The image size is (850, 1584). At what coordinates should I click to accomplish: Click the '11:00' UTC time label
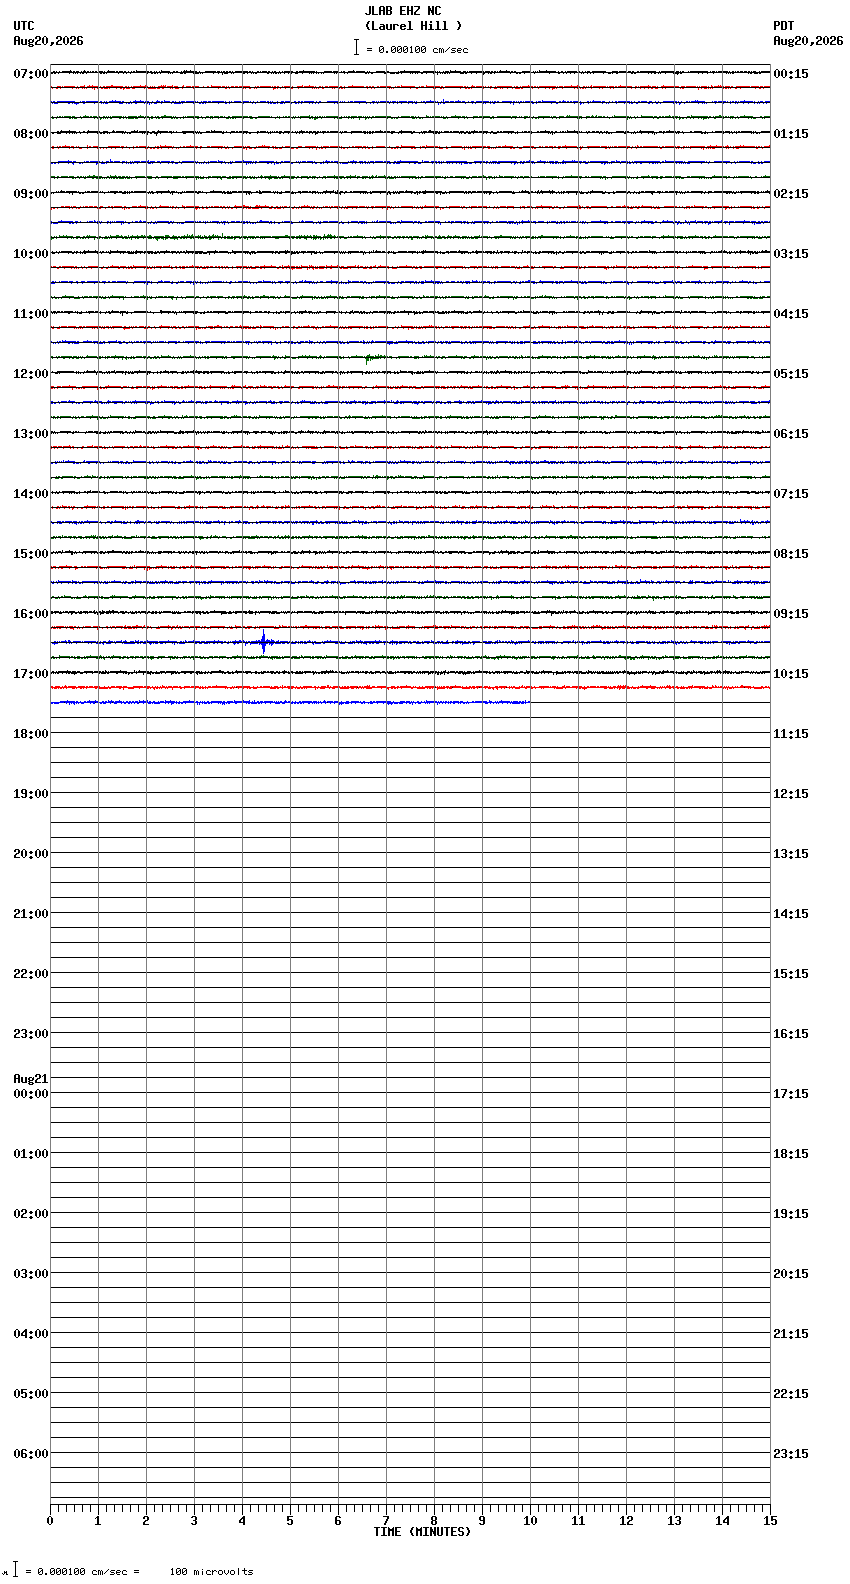pyautogui.click(x=31, y=314)
